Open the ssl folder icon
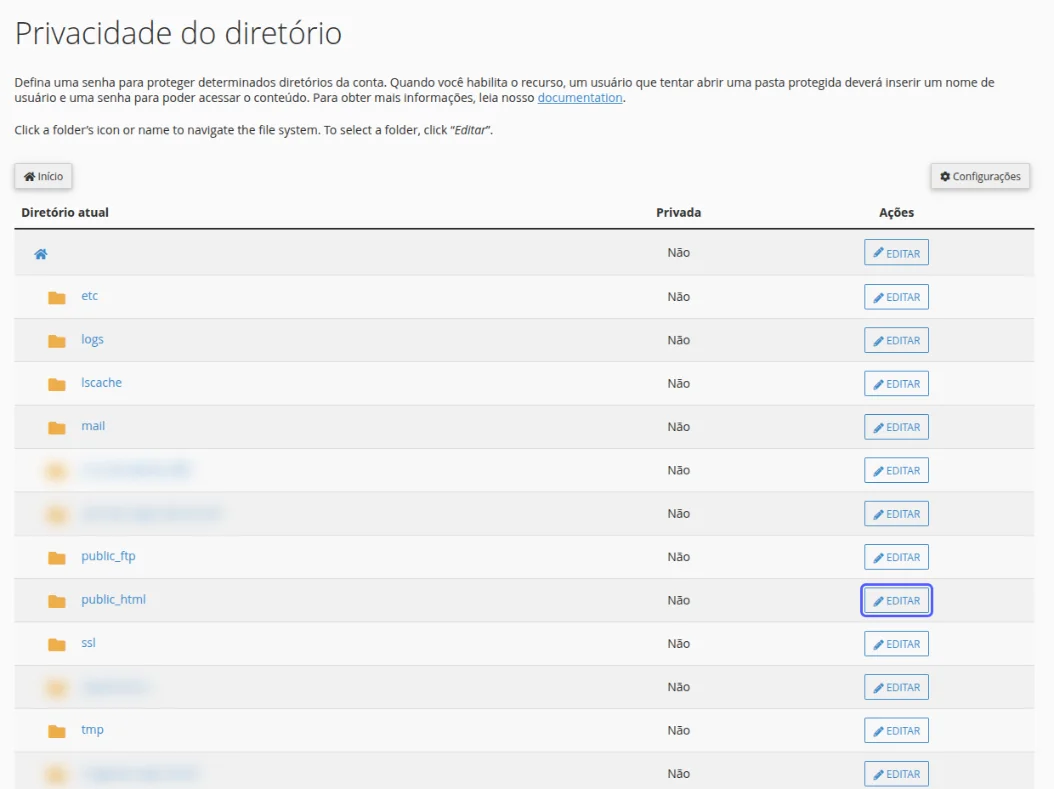This screenshot has width=1054, height=789. [x=57, y=644]
